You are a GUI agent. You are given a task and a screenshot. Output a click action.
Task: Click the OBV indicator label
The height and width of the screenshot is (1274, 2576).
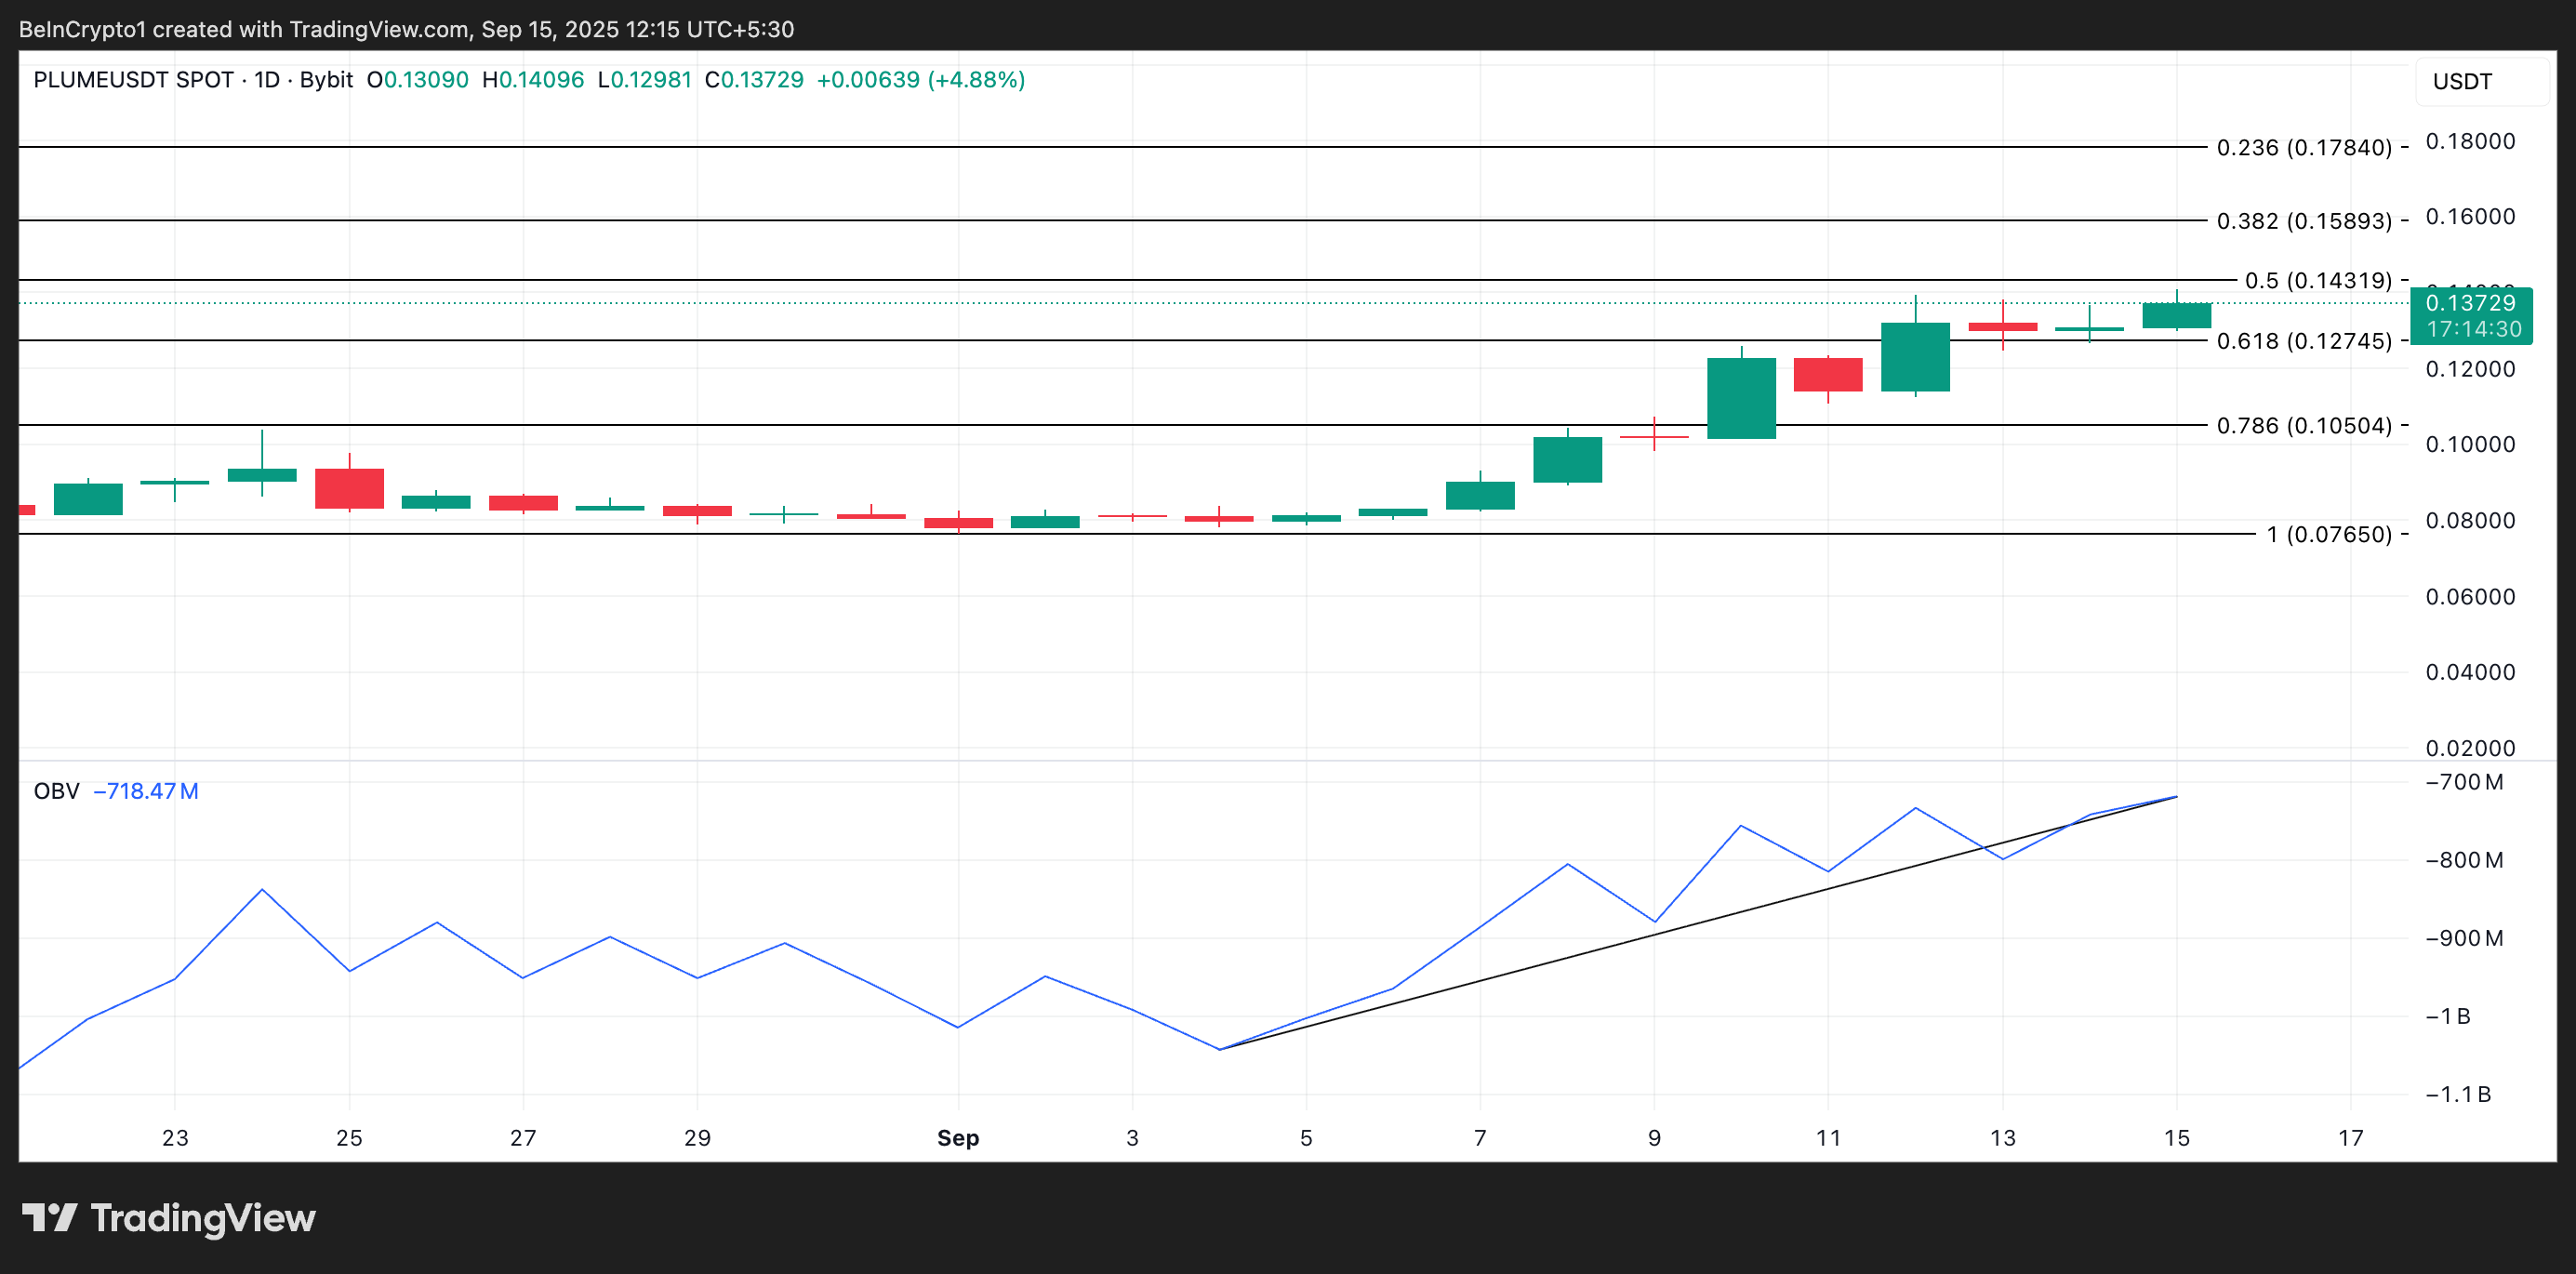[x=55, y=791]
